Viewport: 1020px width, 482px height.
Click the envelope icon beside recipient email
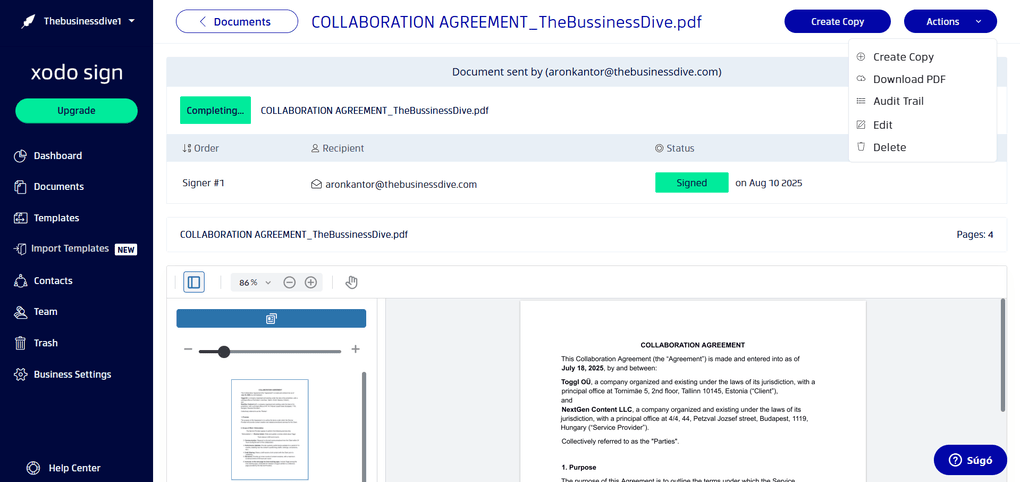[x=316, y=184]
